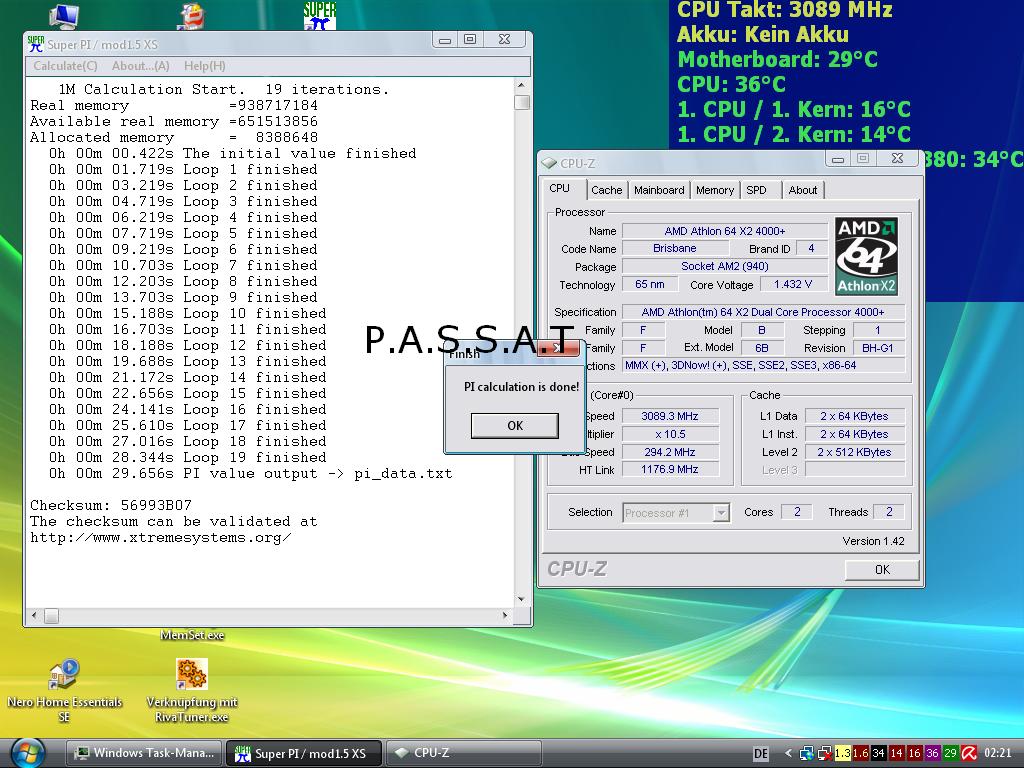Click the Super PI vertical scrollbar thumb

pyautogui.click(x=521, y=103)
